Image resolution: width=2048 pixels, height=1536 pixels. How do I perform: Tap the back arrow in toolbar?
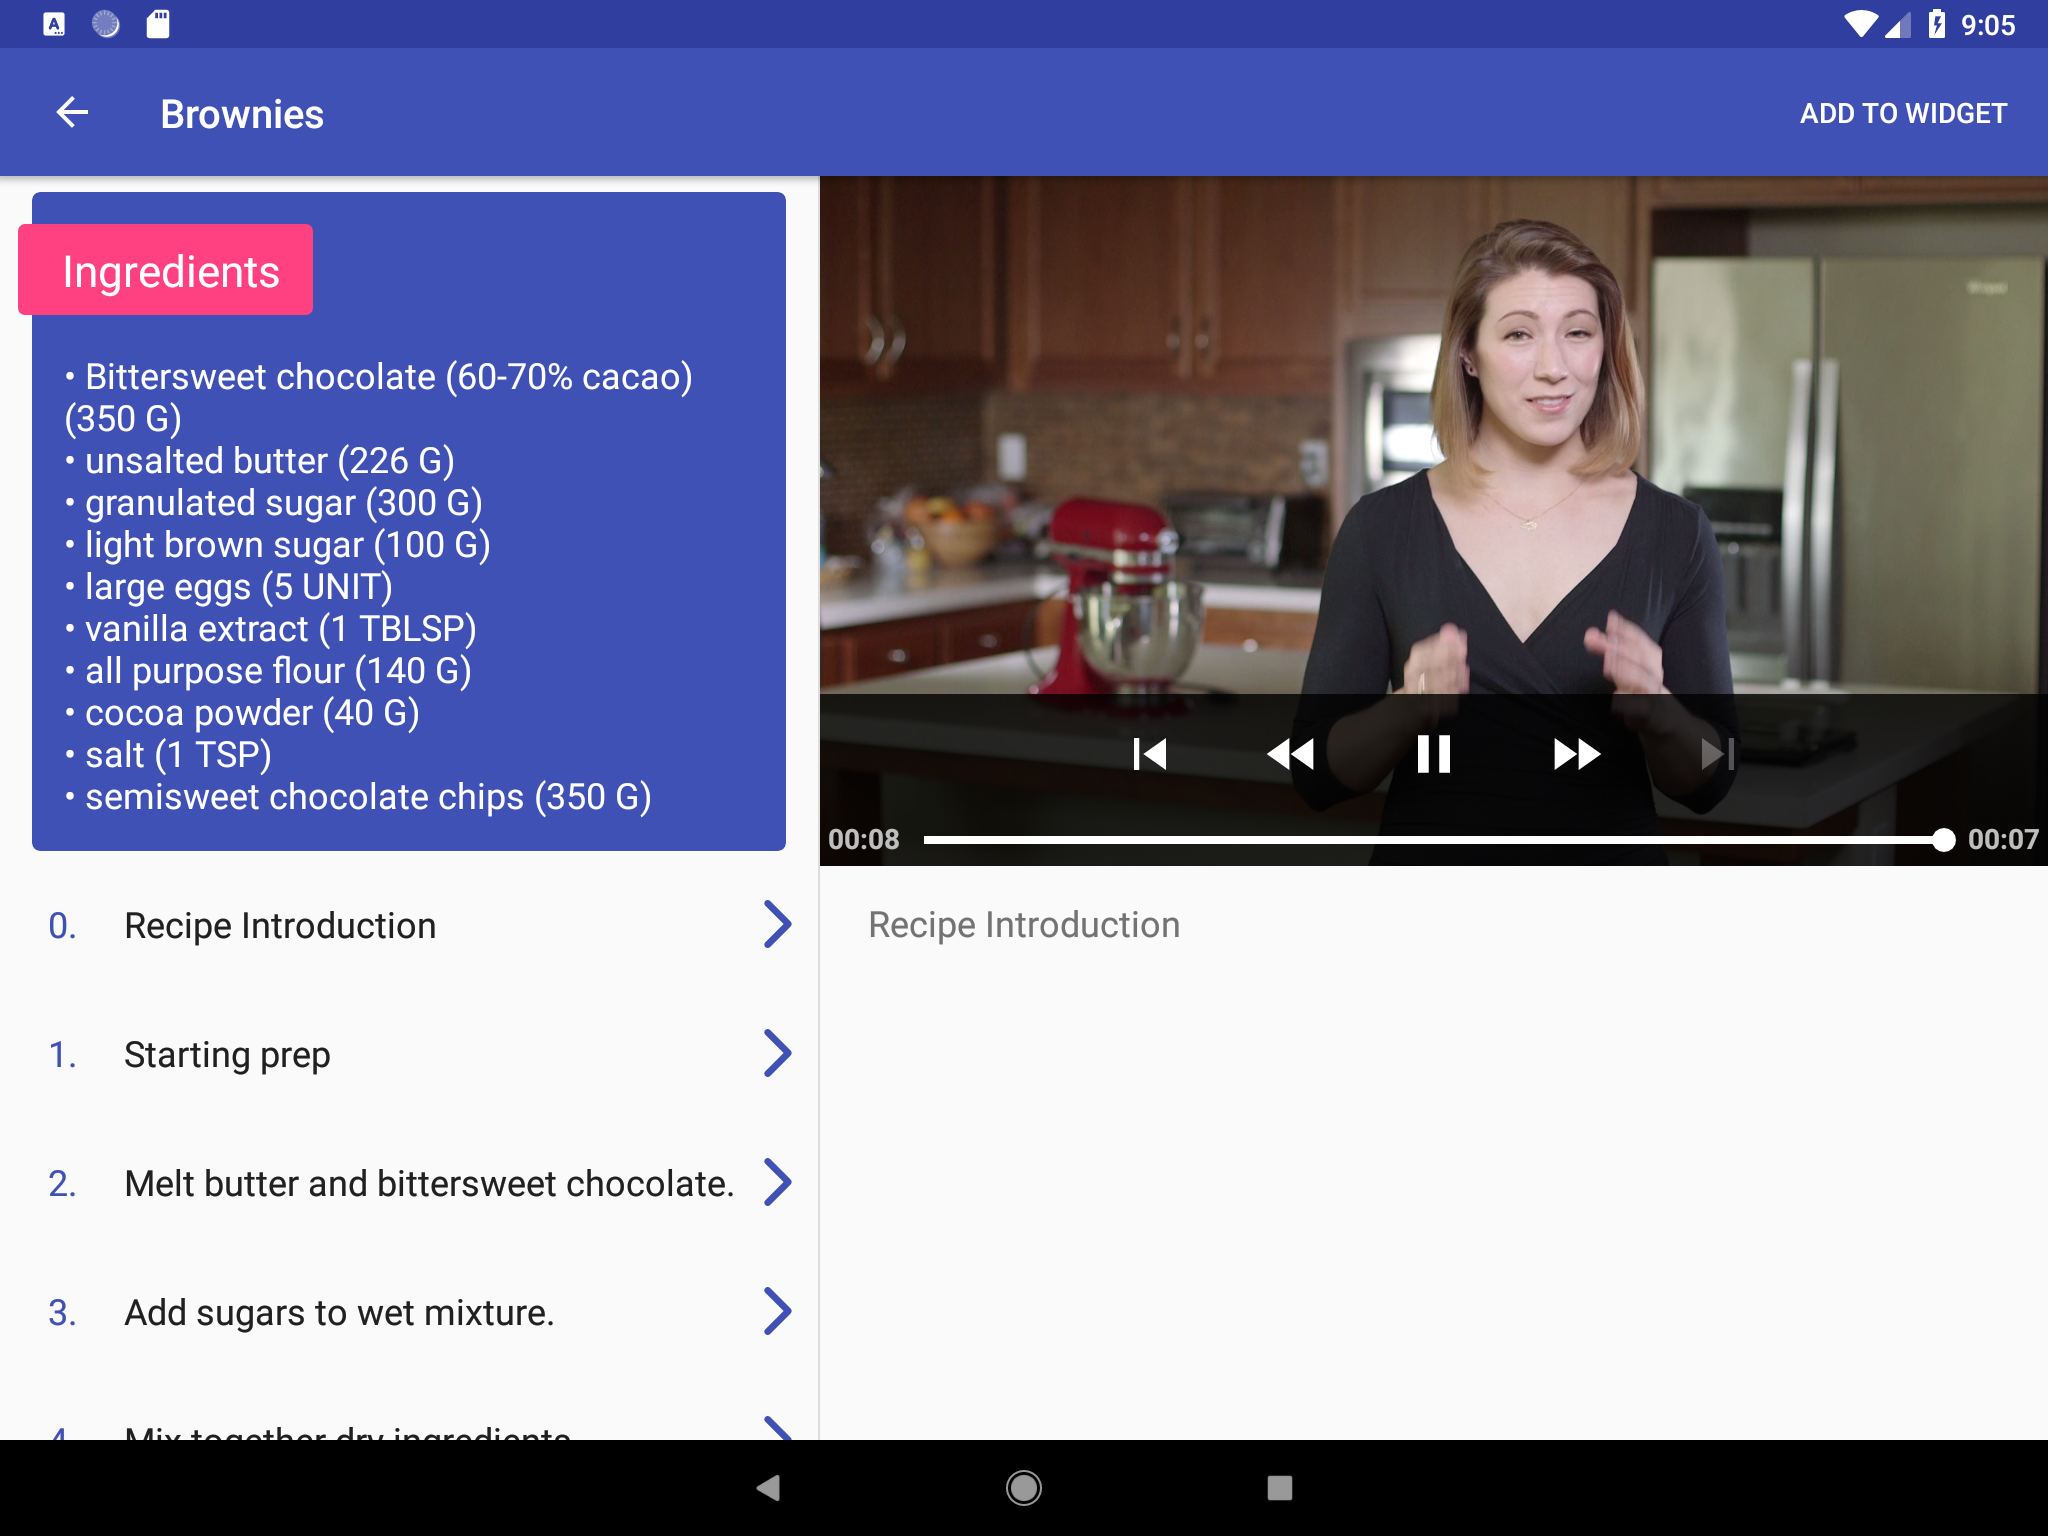[x=72, y=113]
